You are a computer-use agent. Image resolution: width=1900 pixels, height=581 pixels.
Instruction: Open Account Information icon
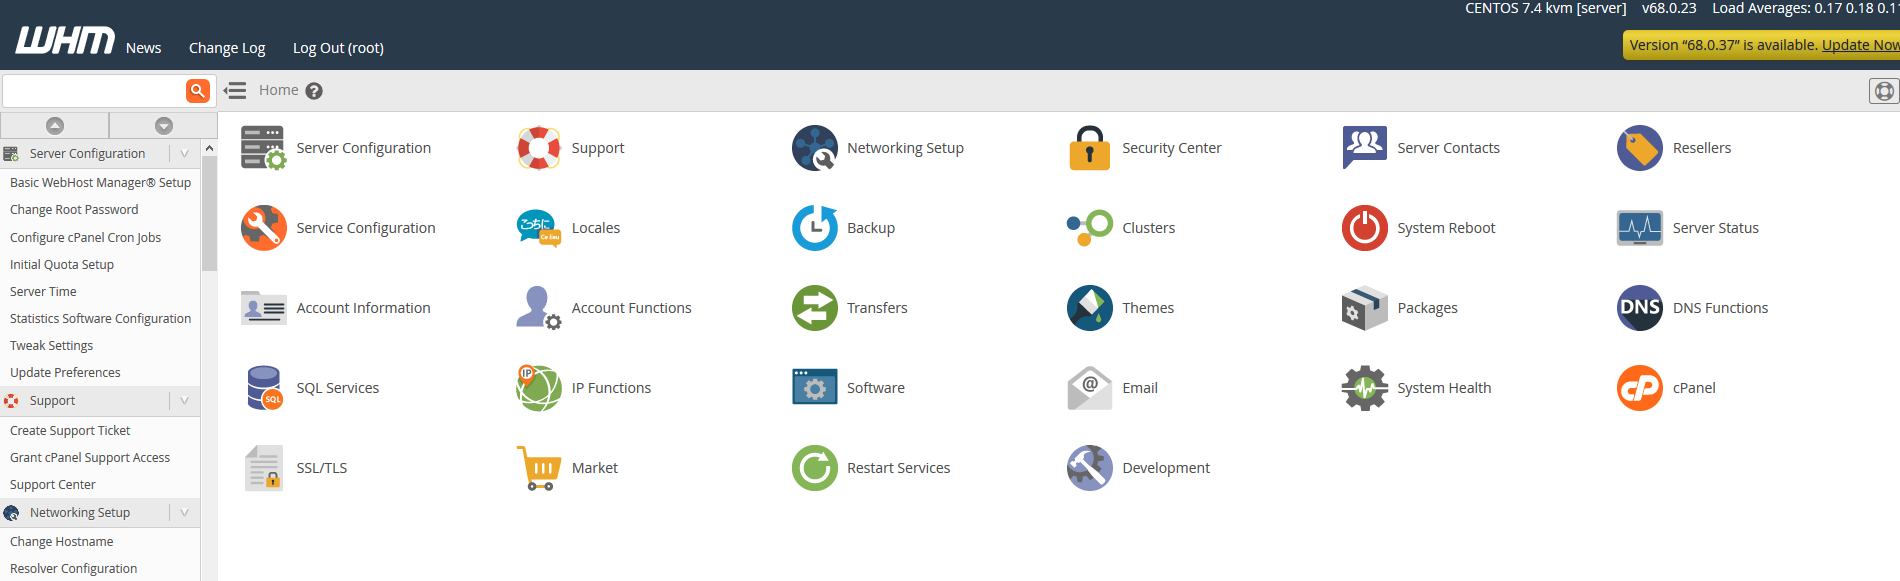pos(264,308)
